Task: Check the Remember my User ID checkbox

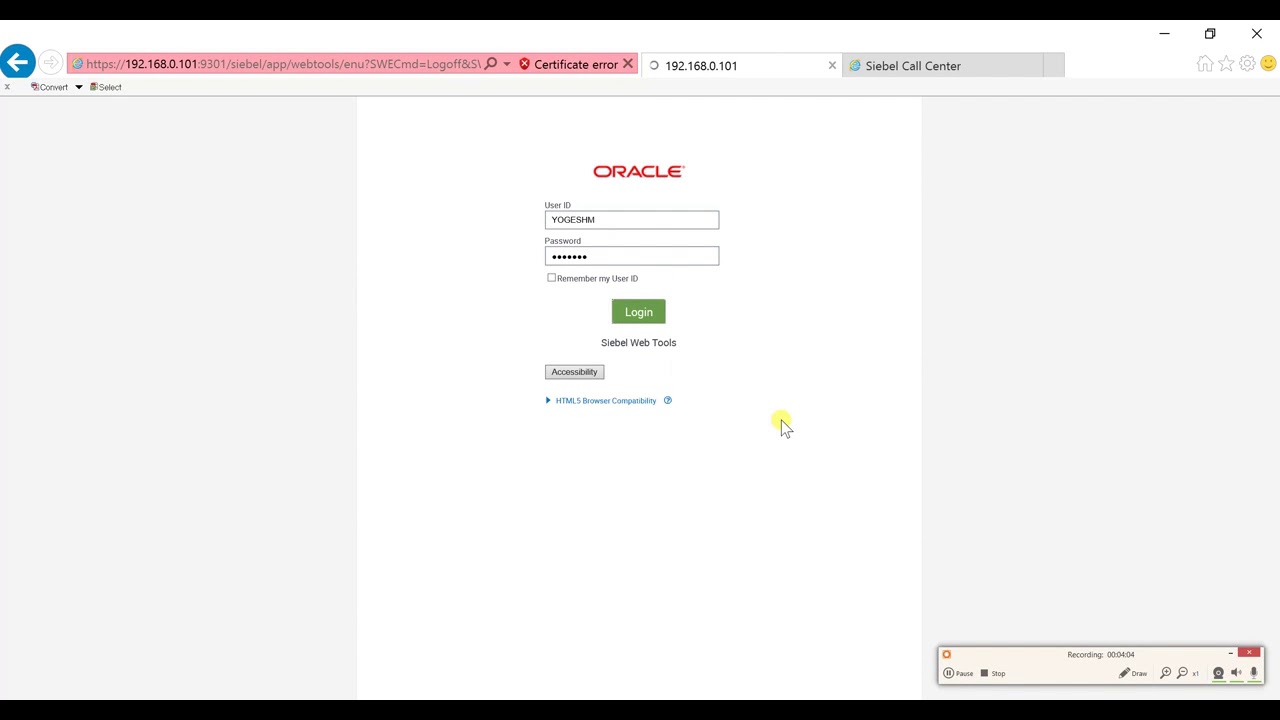Action: click(551, 278)
